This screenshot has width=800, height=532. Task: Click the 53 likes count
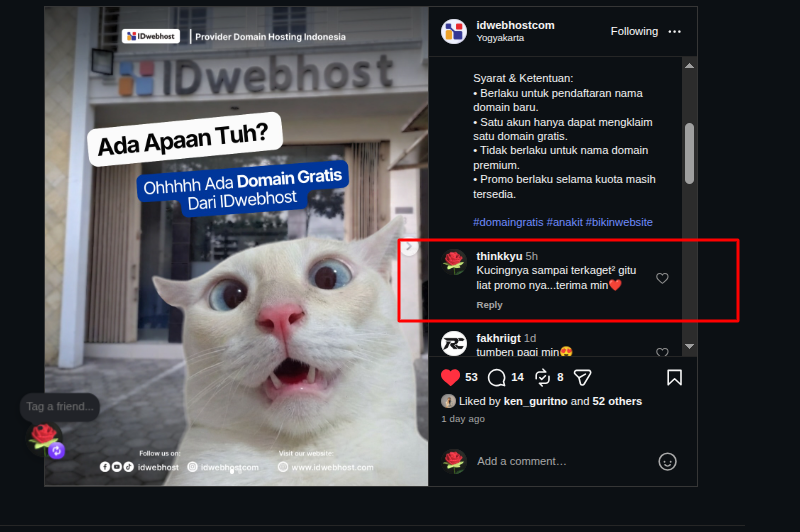[x=471, y=377]
